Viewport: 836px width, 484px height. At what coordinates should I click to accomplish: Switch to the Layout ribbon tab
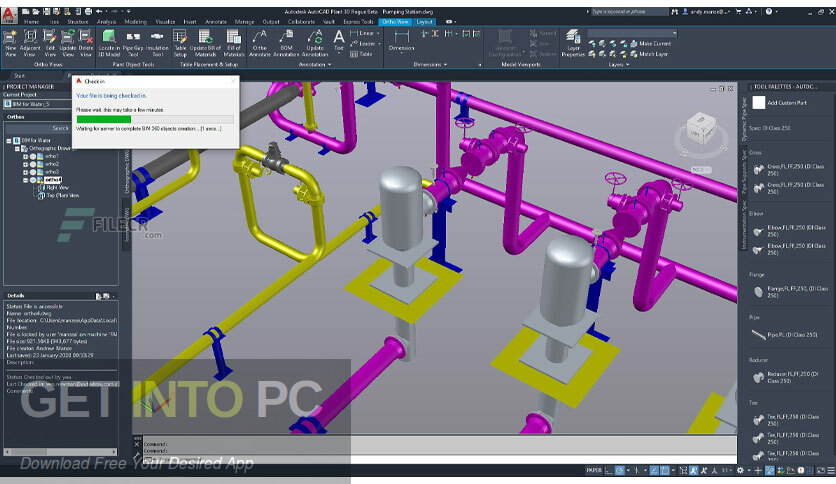(424, 22)
